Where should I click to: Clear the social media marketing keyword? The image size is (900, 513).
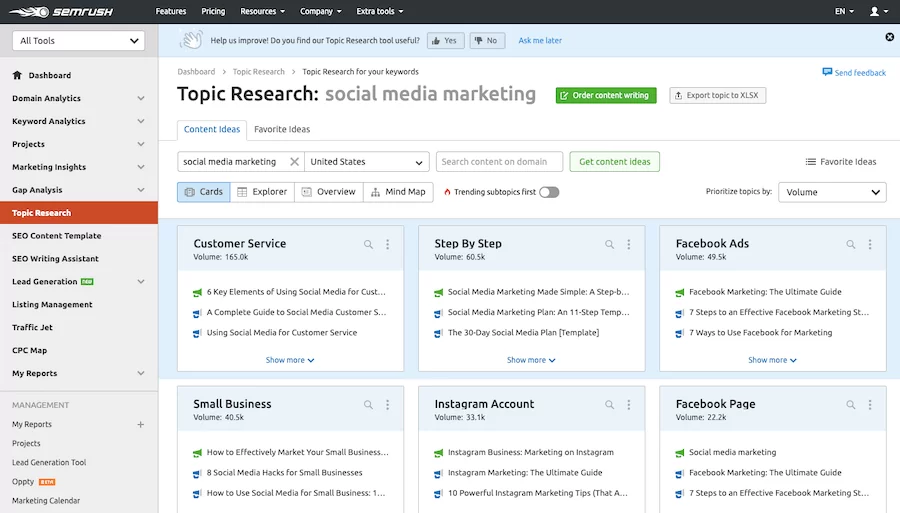(x=294, y=162)
